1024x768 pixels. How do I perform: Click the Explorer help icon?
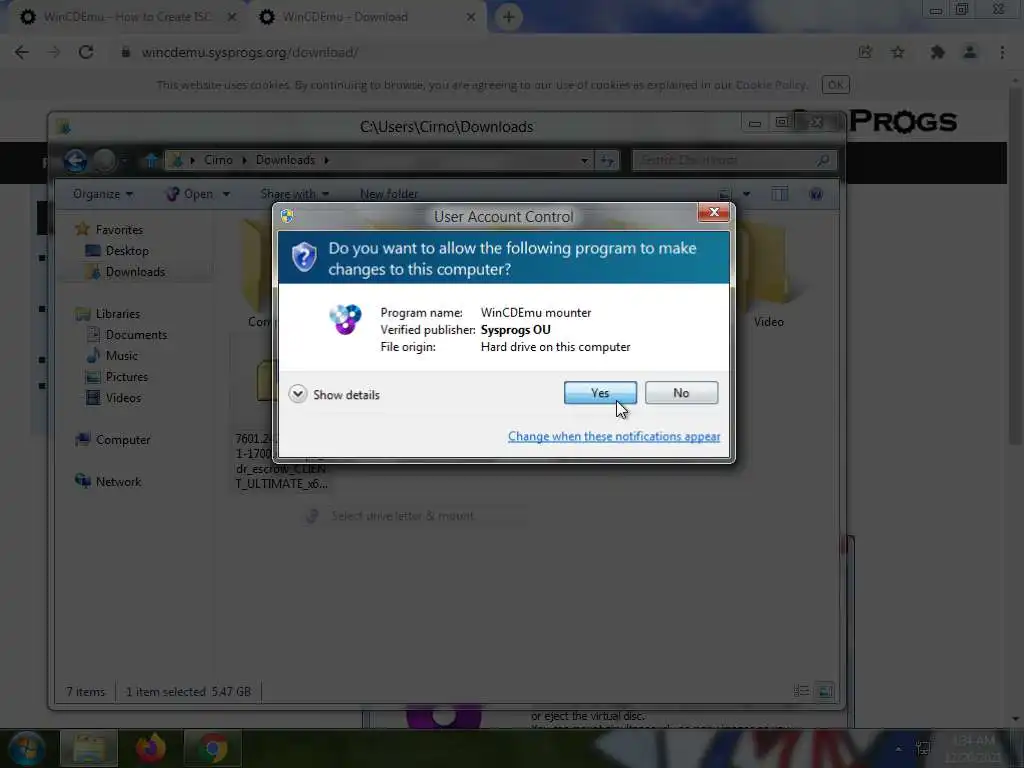click(x=816, y=194)
